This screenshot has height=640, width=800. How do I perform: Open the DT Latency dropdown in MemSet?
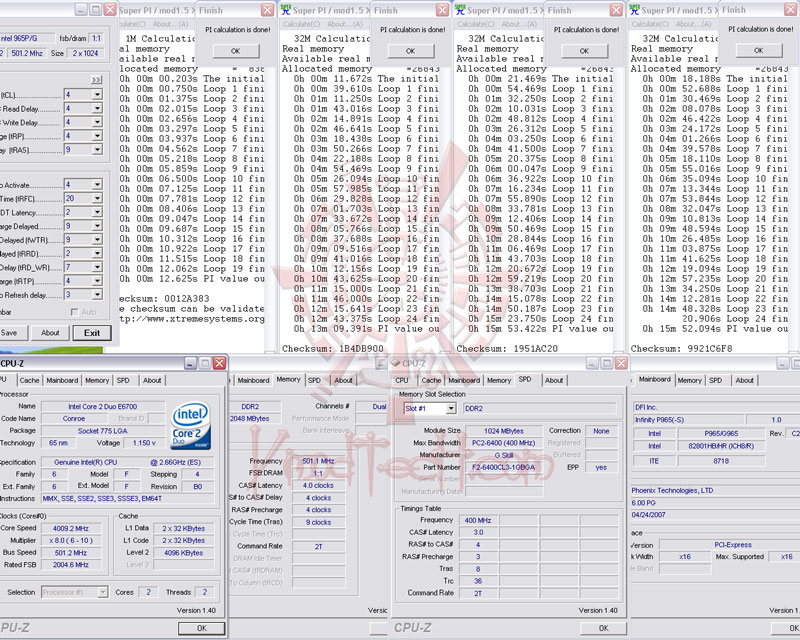tap(97, 212)
